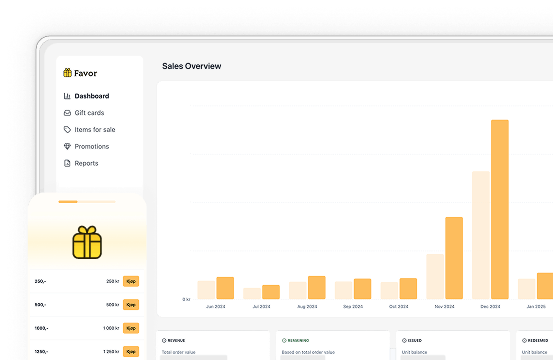Click the Dec 2024 axis label
Image resolution: width=553 pixels, height=360 pixels.
[x=490, y=306]
